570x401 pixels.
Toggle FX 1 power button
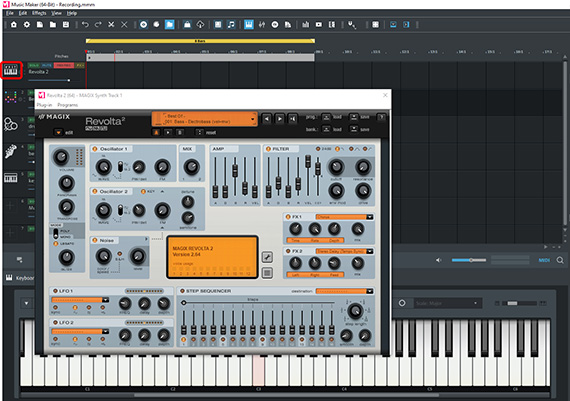288,217
